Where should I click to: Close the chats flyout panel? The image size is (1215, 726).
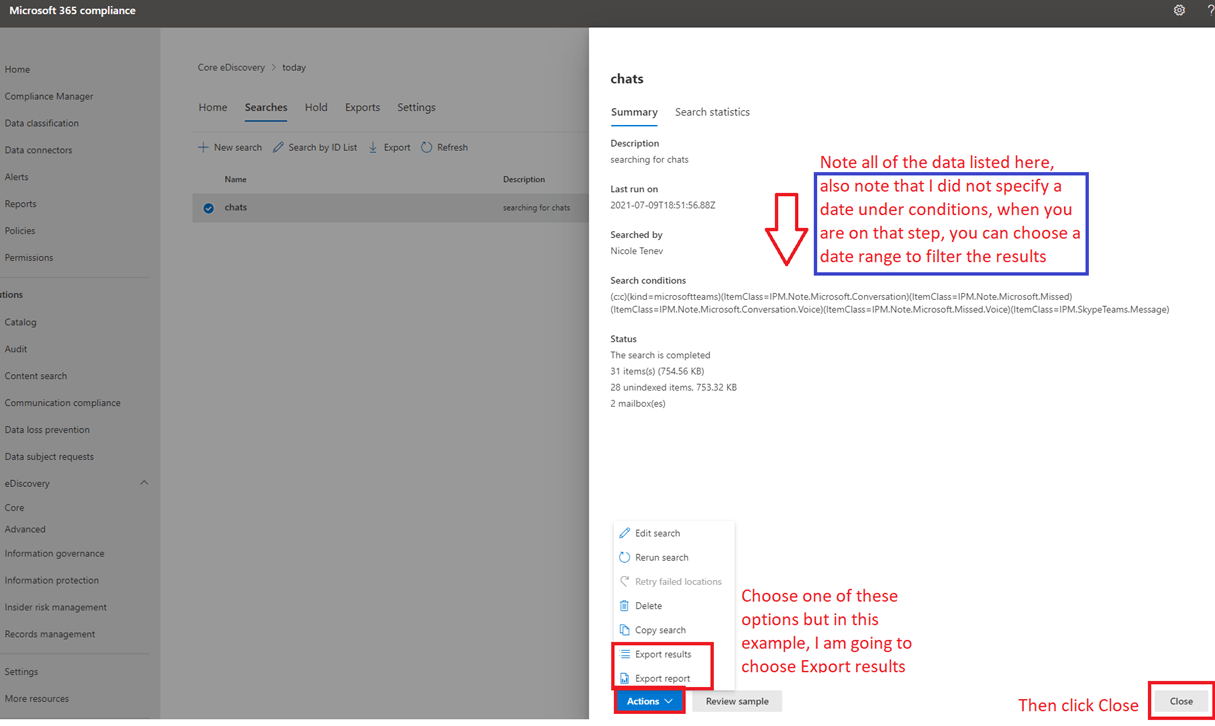pyautogui.click(x=1181, y=701)
